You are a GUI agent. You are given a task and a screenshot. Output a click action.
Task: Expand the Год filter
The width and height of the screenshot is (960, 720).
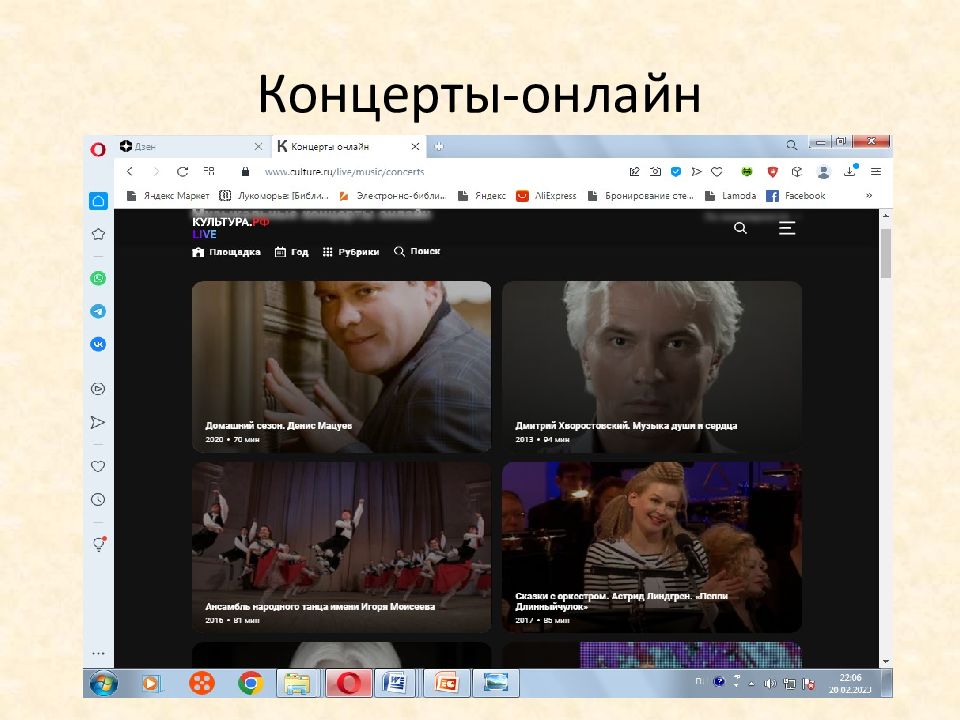(x=291, y=252)
